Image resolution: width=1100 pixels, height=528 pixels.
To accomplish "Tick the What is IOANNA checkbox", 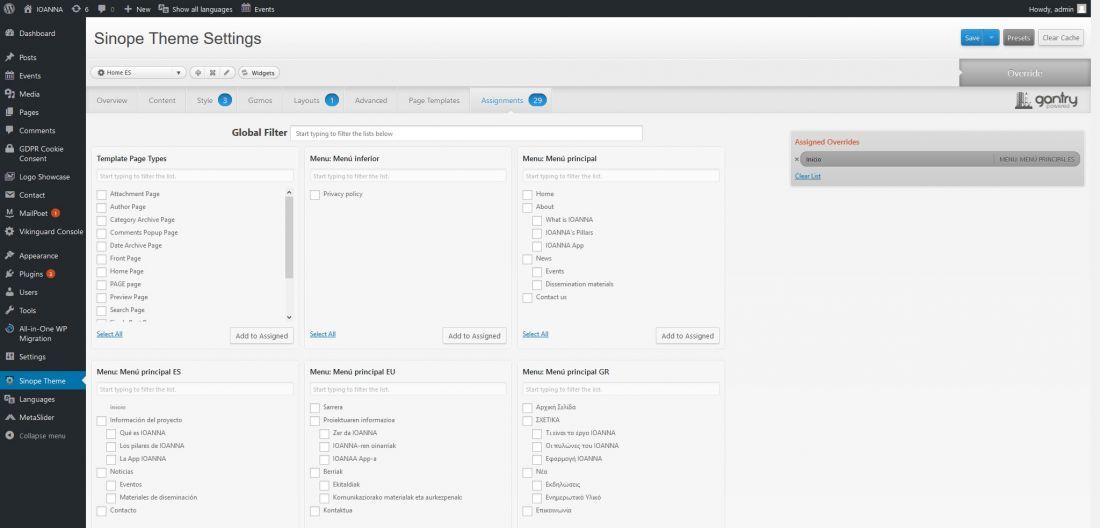I will pyautogui.click(x=537, y=220).
